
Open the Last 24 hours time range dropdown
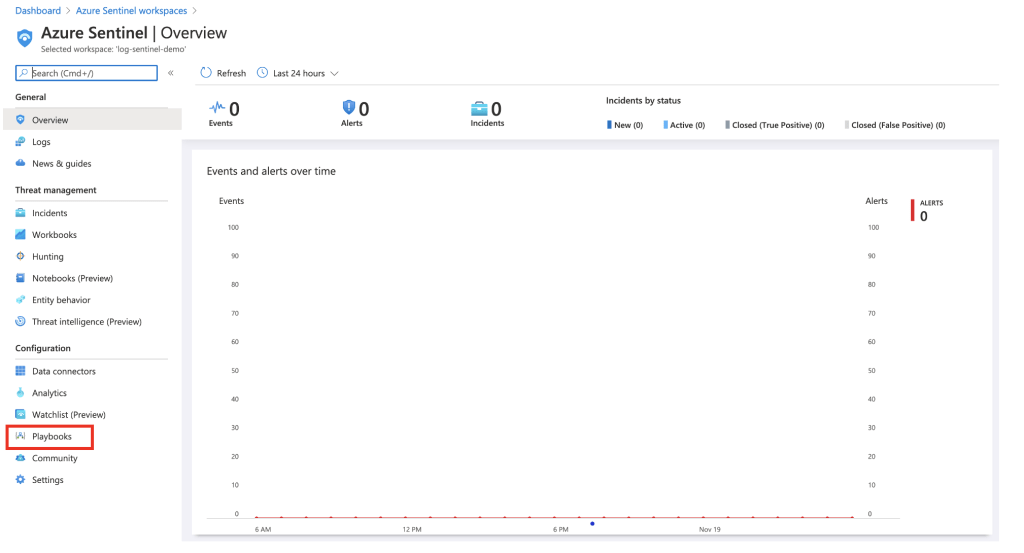pyautogui.click(x=298, y=73)
